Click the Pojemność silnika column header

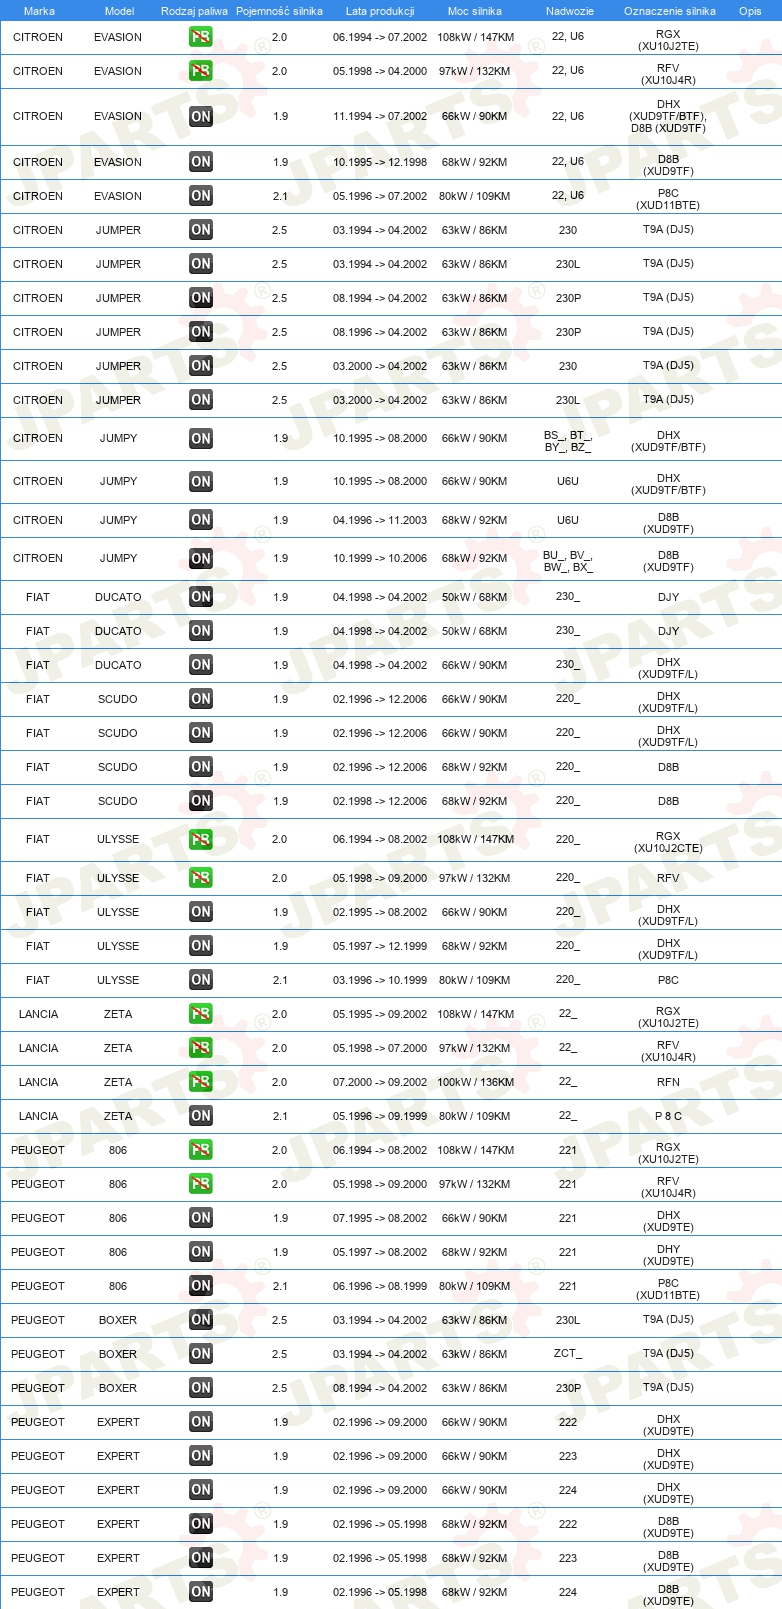coord(279,11)
